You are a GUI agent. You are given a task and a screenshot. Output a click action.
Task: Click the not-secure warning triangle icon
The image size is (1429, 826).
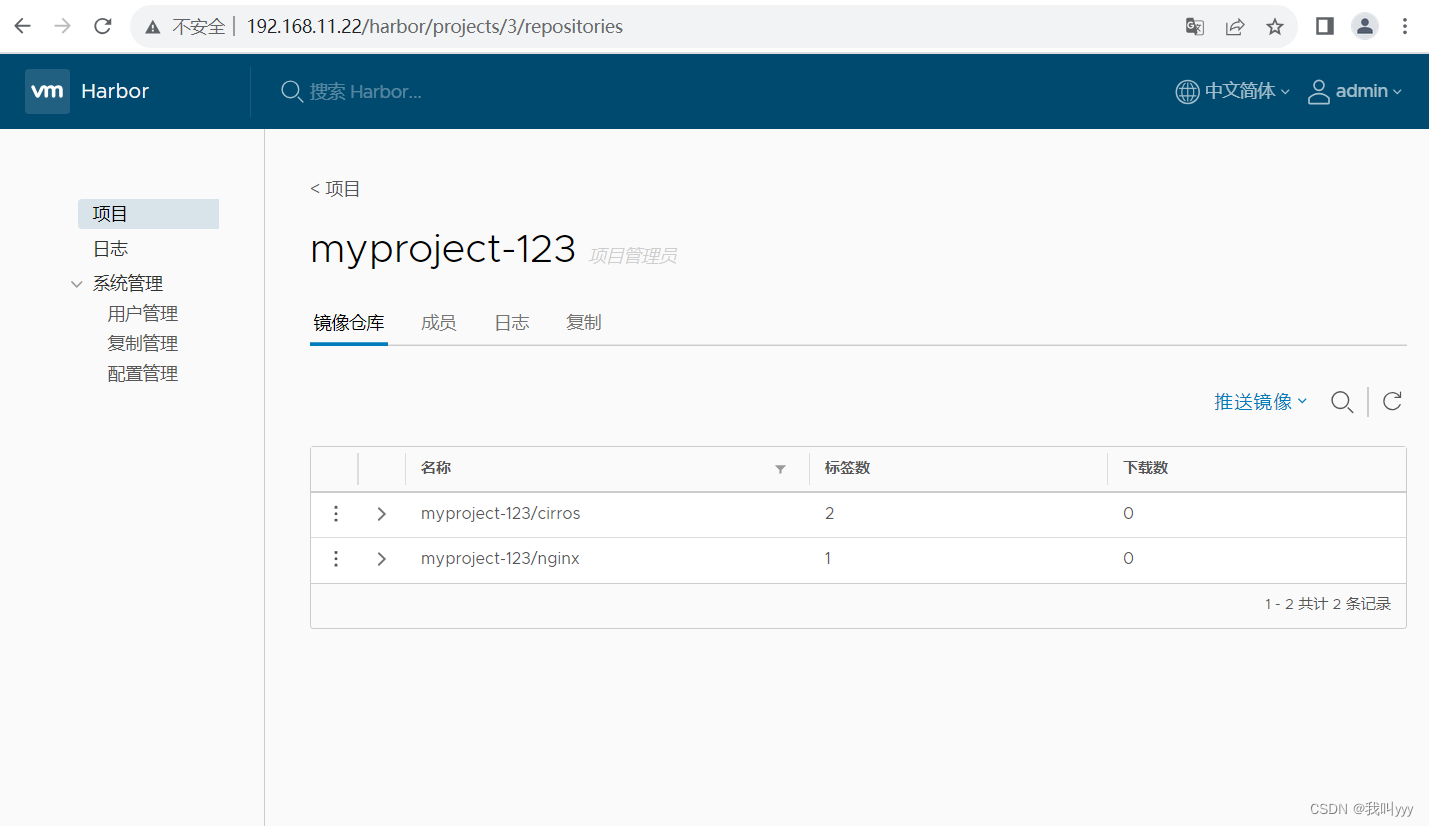click(152, 27)
